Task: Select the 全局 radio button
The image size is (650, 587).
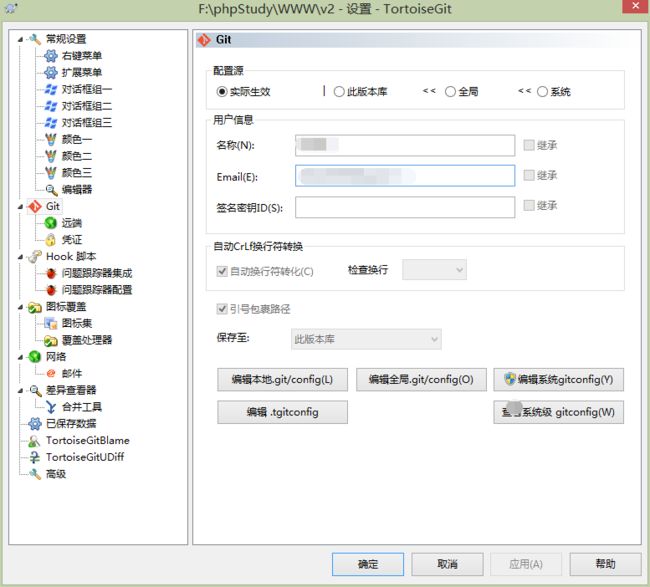Action: [450, 92]
